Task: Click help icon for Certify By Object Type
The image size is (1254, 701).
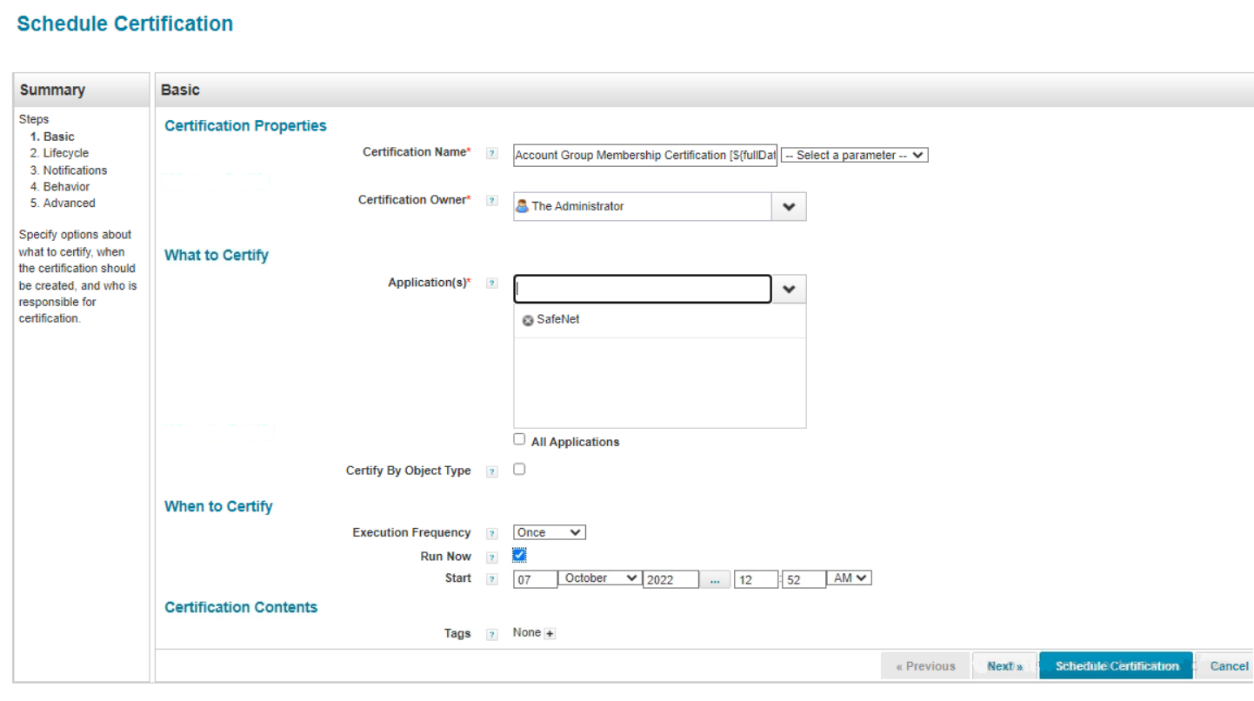Action: pyautogui.click(x=491, y=472)
